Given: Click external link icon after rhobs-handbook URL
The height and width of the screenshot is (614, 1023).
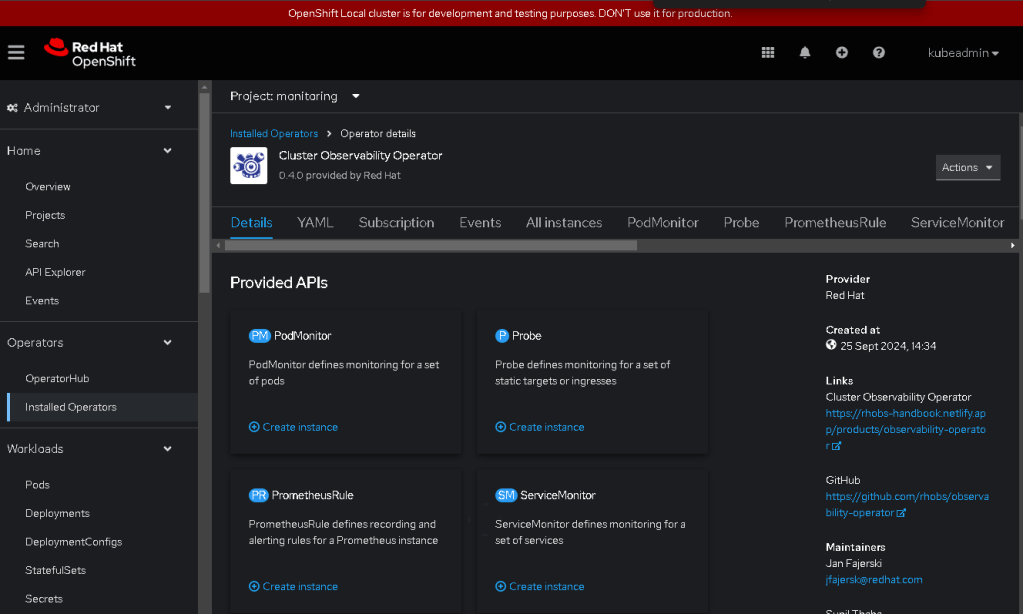Looking at the screenshot, I should pos(836,446).
